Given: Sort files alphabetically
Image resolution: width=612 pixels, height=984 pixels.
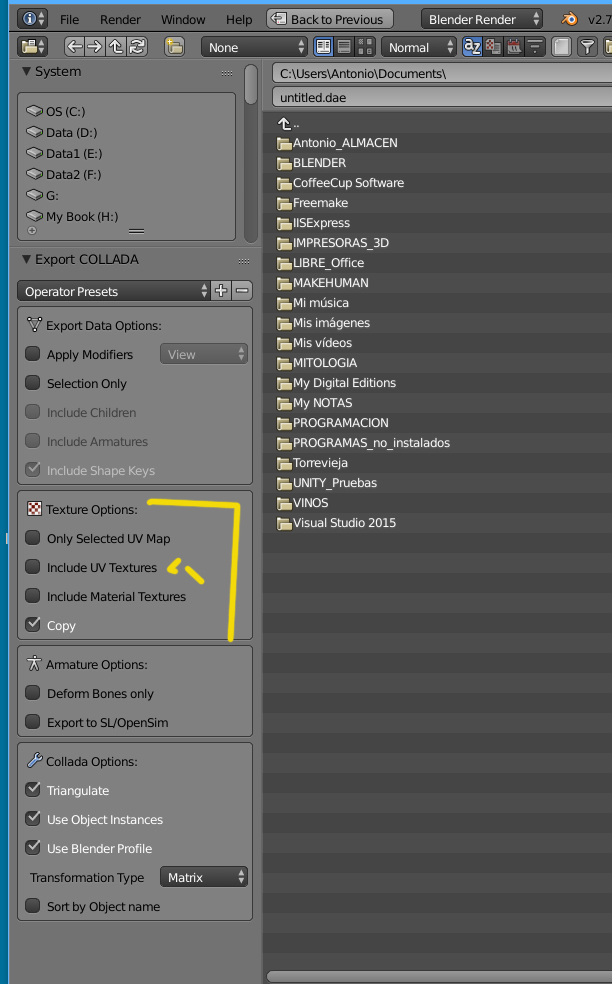Looking at the screenshot, I should pyautogui.click(x=472, y=46).
